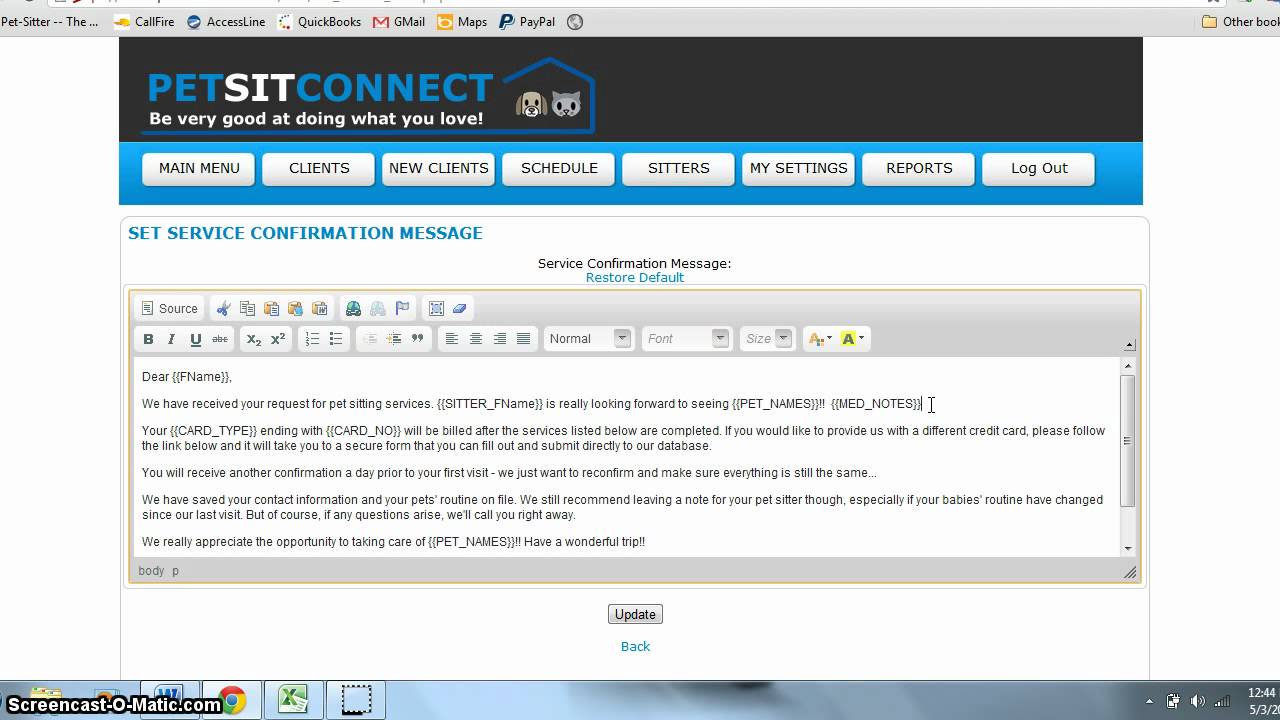Click the Block Quote icon
Viewport: 1280px width, 720px height.
pyautogui.click(x=418, y=339)
